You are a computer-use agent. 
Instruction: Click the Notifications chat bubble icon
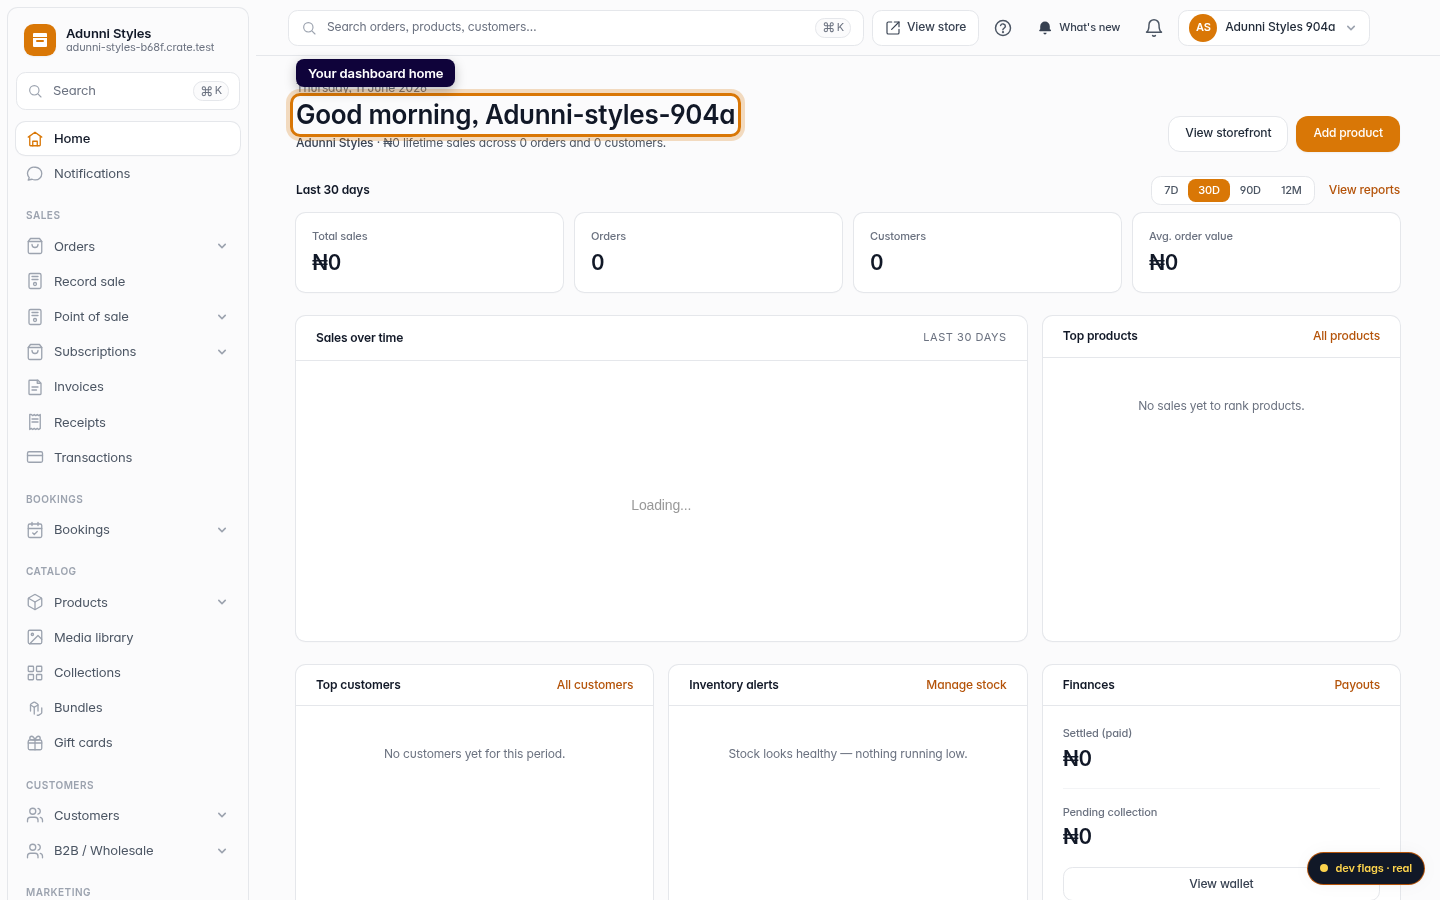click(35, 174)
